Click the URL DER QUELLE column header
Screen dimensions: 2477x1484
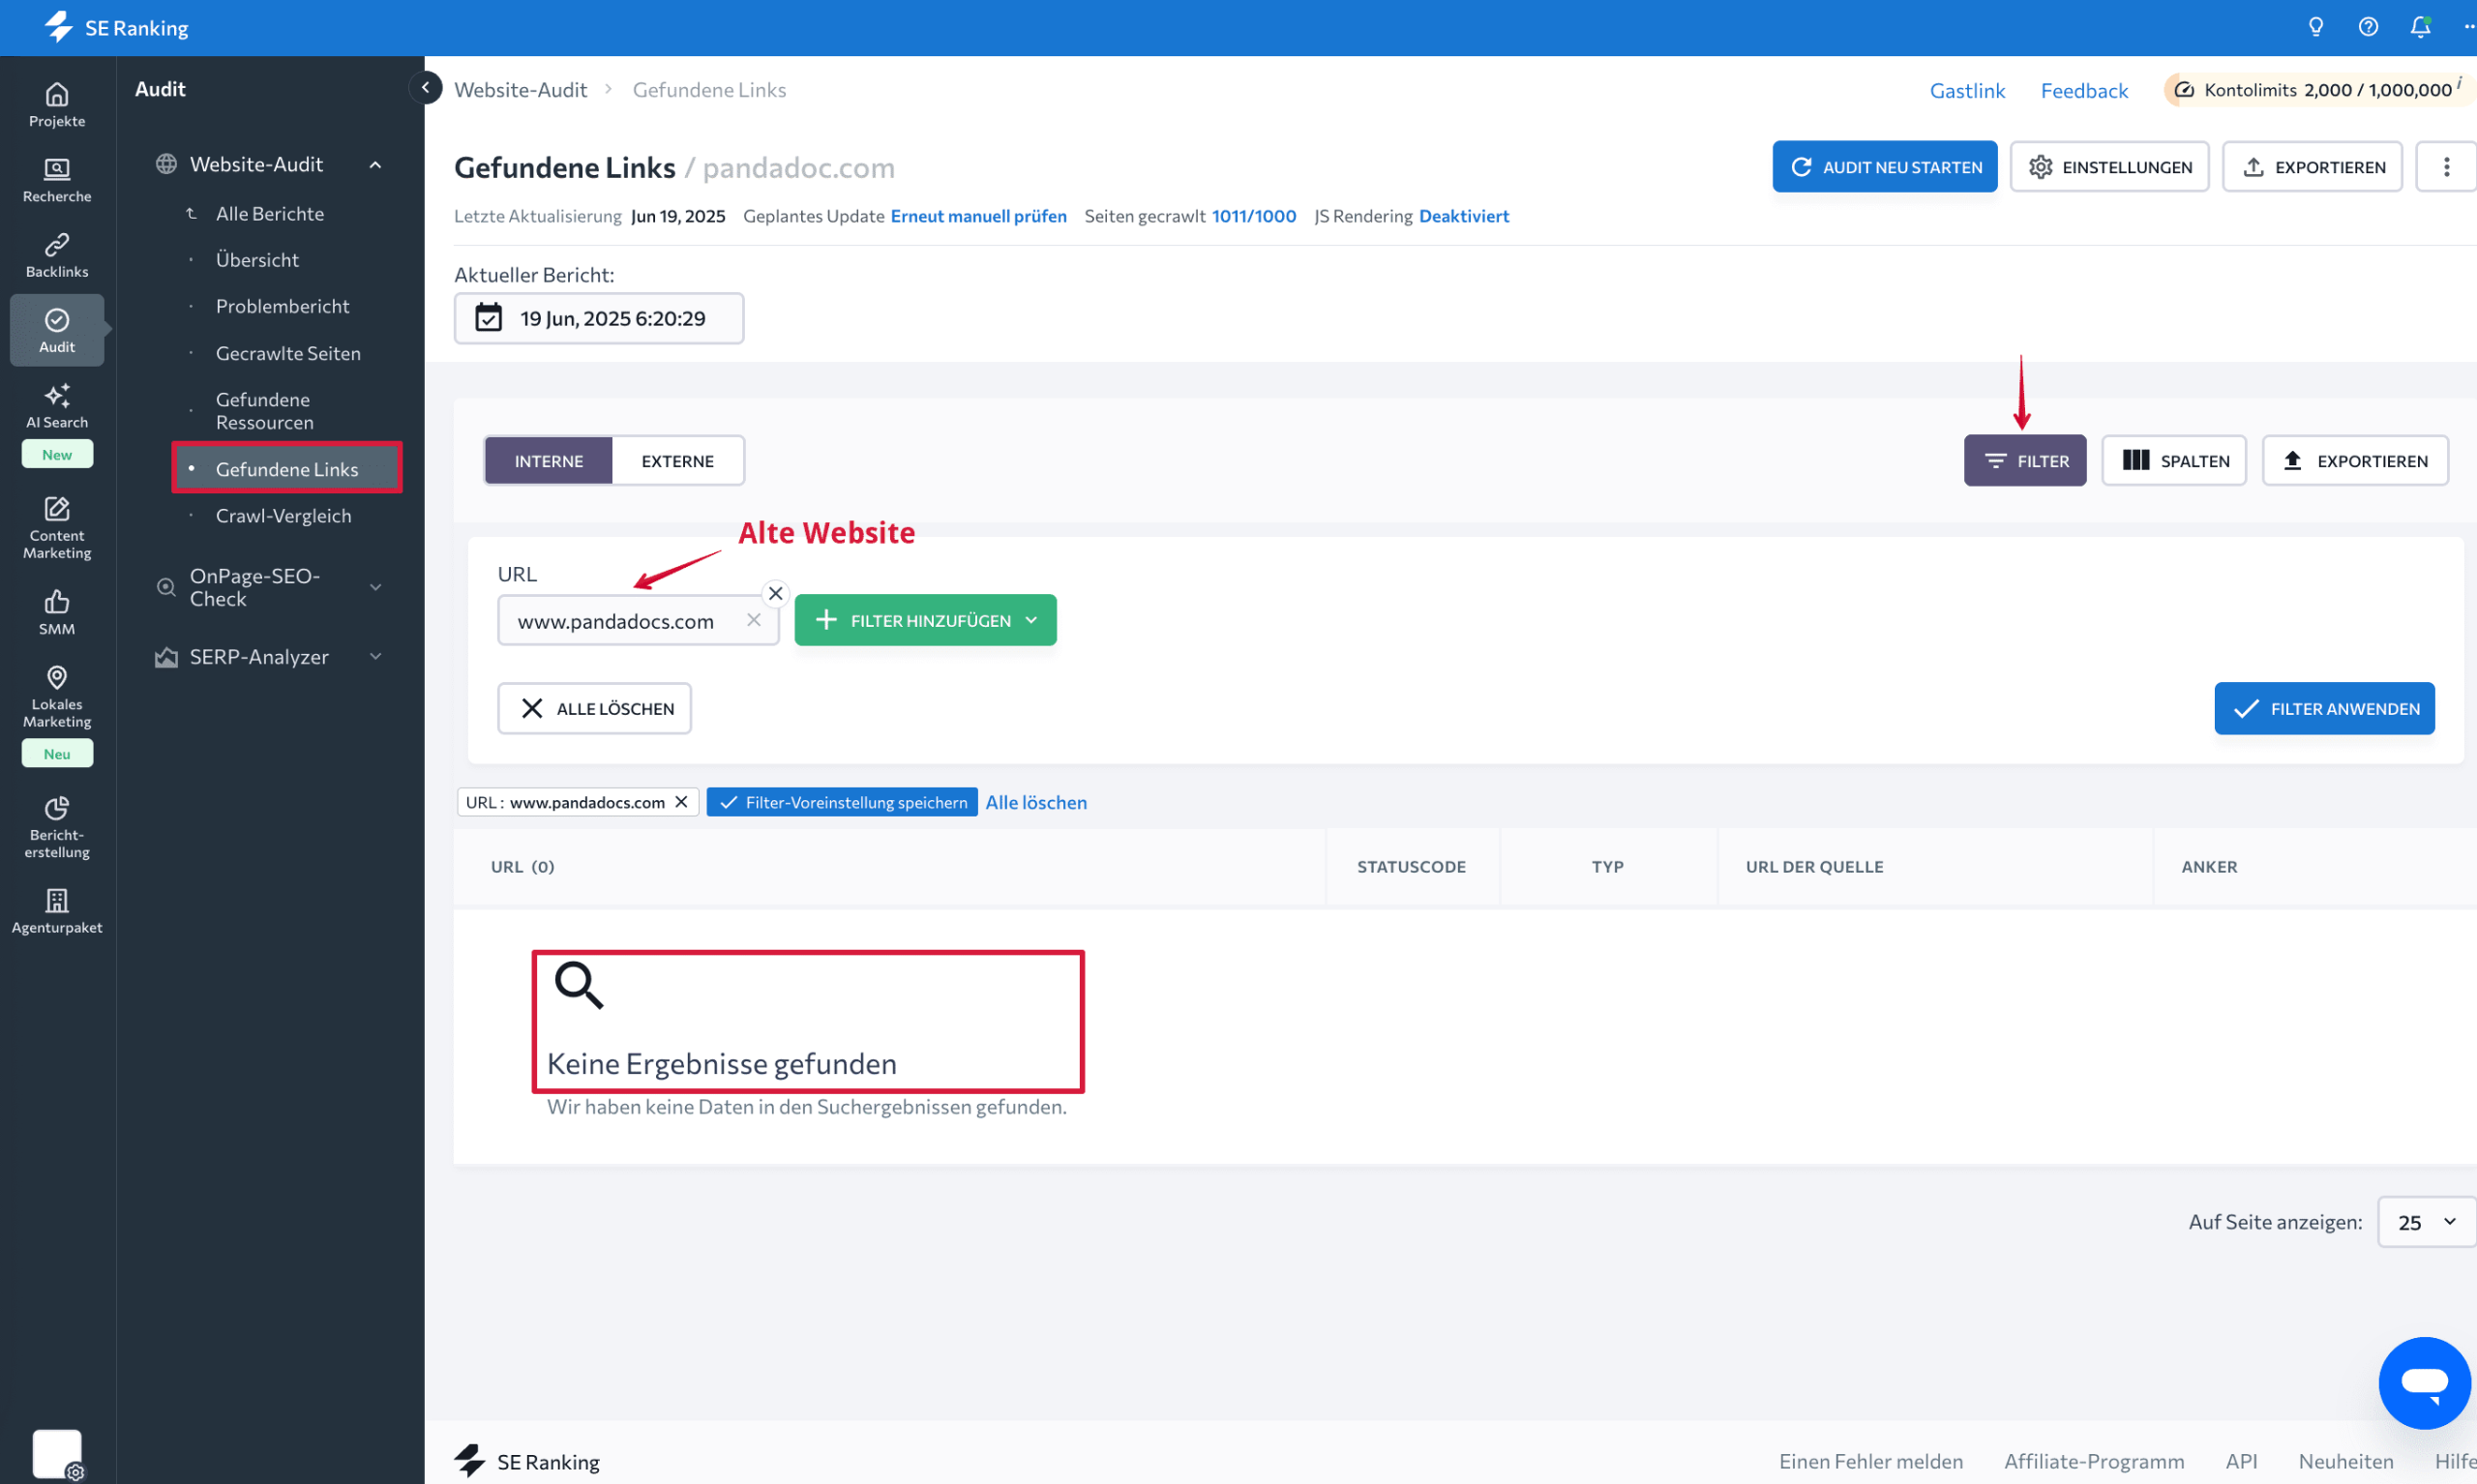[1814, 867]
